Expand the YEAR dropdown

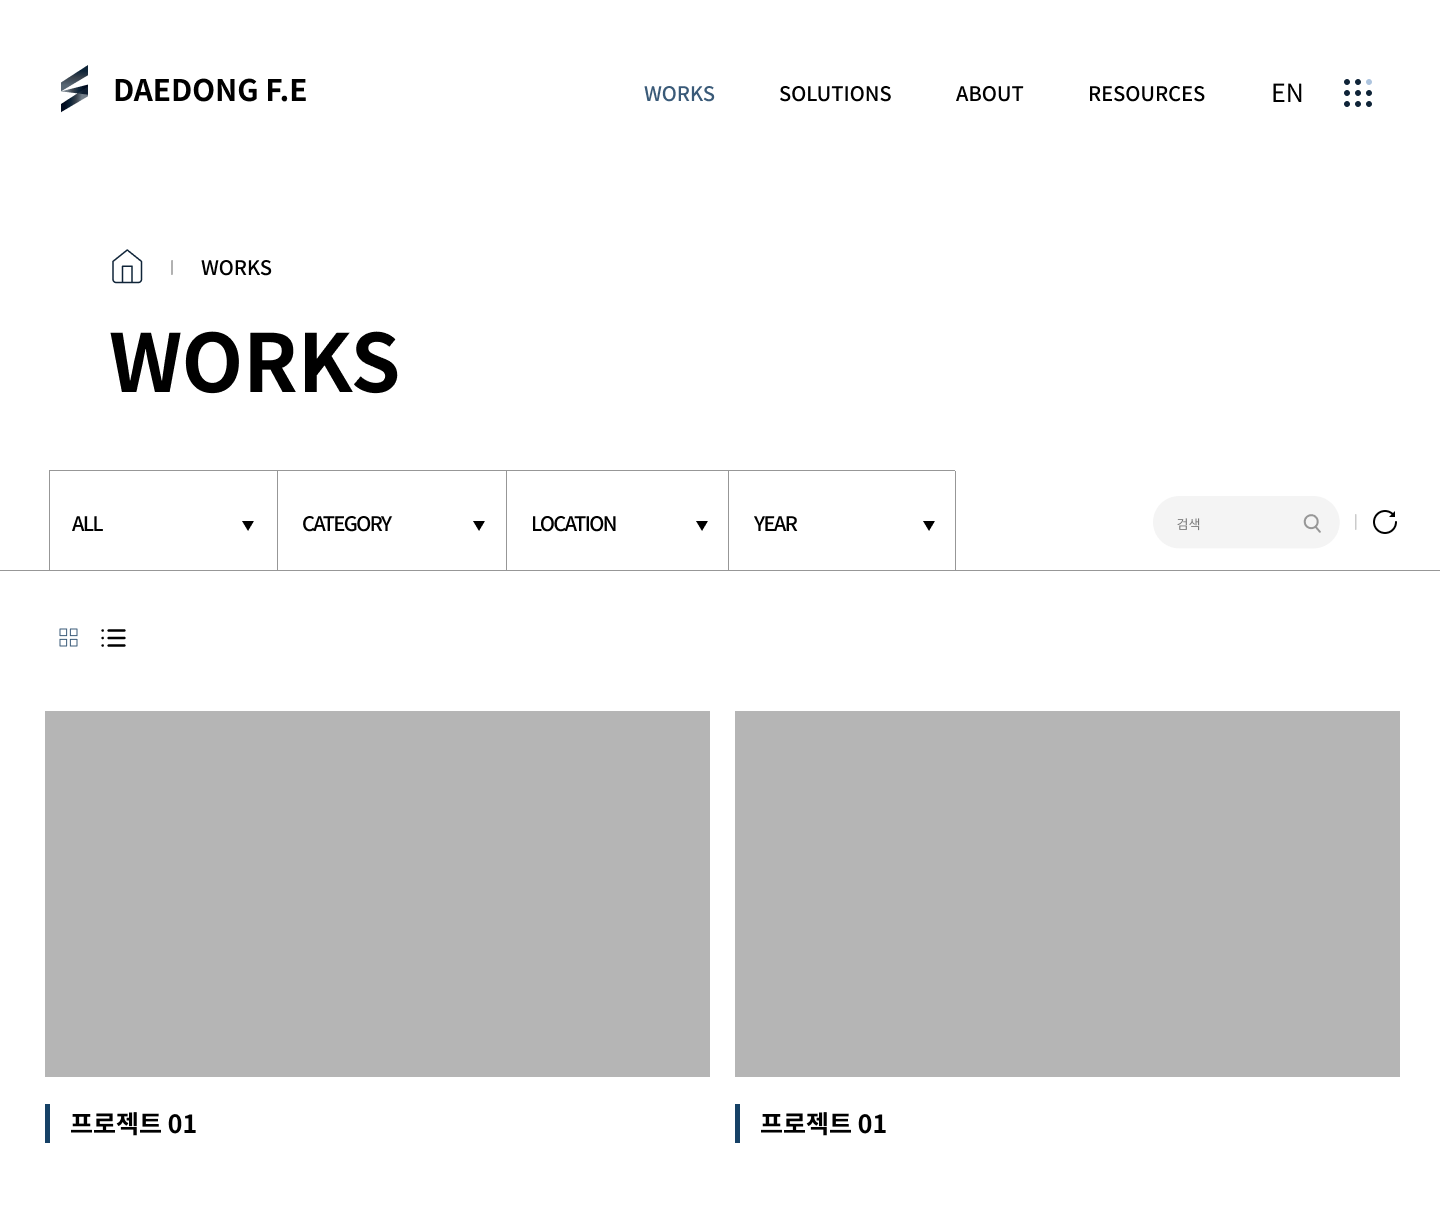[x=842, y=522]
